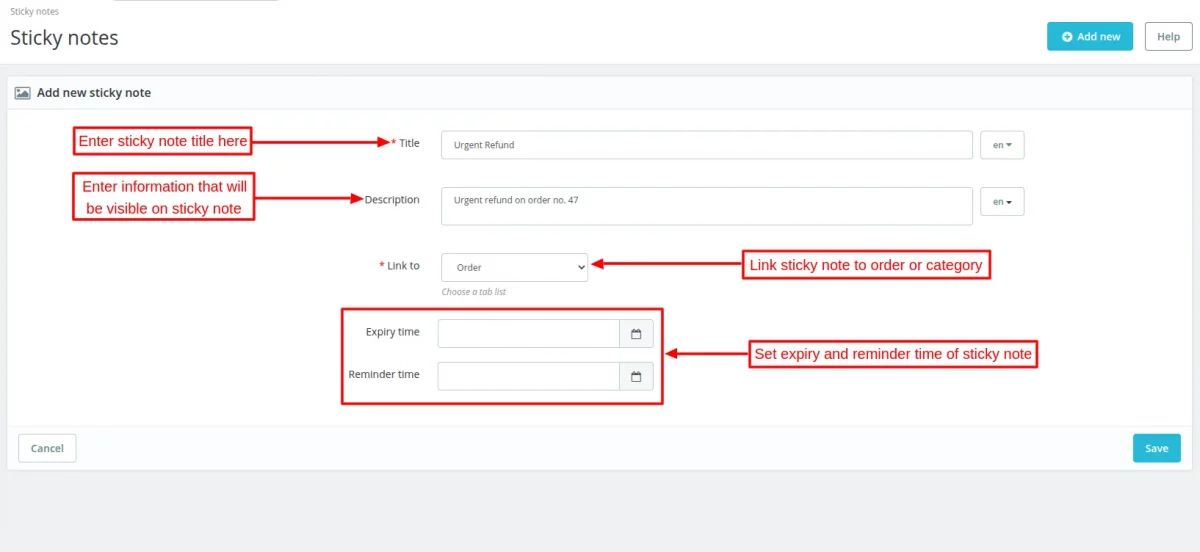Click the Reminder time input field
Screen dimensions: 1200x552
click(x=528, y=377)
